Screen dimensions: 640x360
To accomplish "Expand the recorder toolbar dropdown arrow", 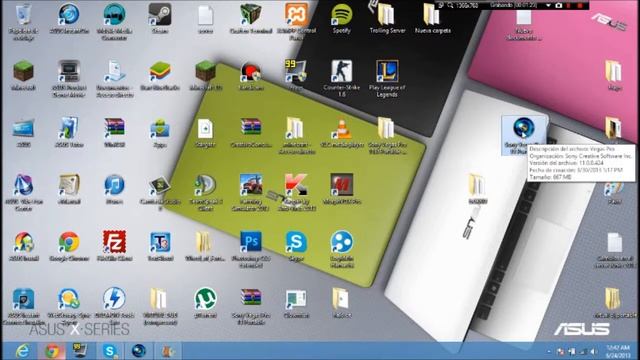I will pos(549,5).
